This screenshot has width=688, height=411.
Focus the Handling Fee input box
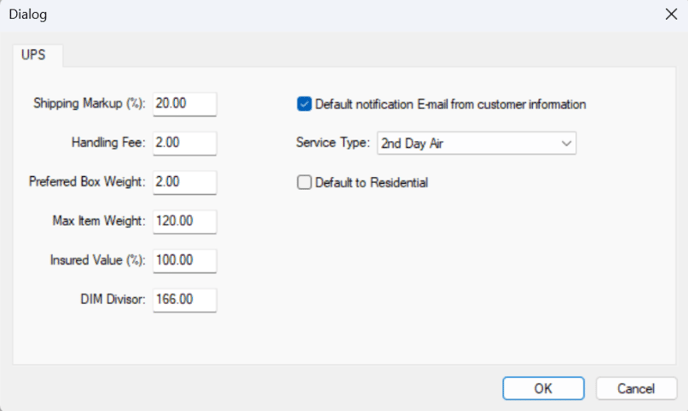point(185,143)
